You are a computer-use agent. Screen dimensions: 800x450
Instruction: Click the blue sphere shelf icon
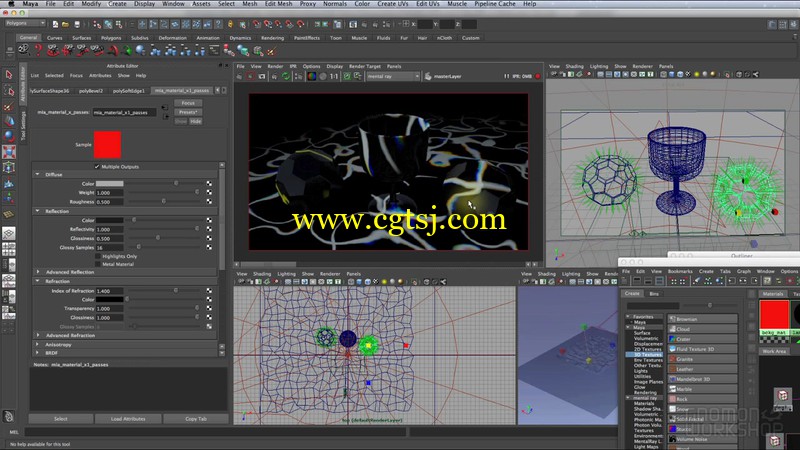pyautogui.click(x=140, y=50)
